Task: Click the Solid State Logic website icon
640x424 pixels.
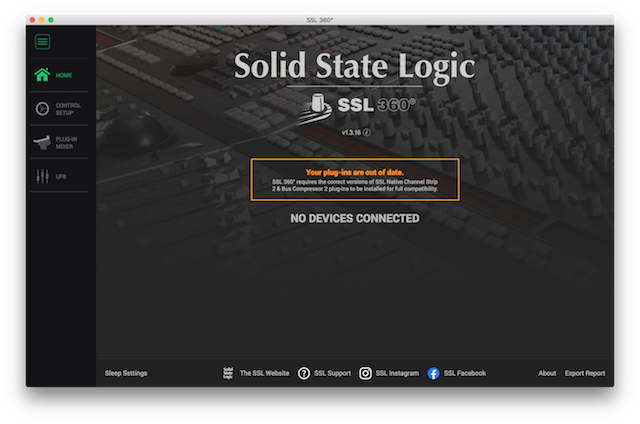Action: [228, 373]
